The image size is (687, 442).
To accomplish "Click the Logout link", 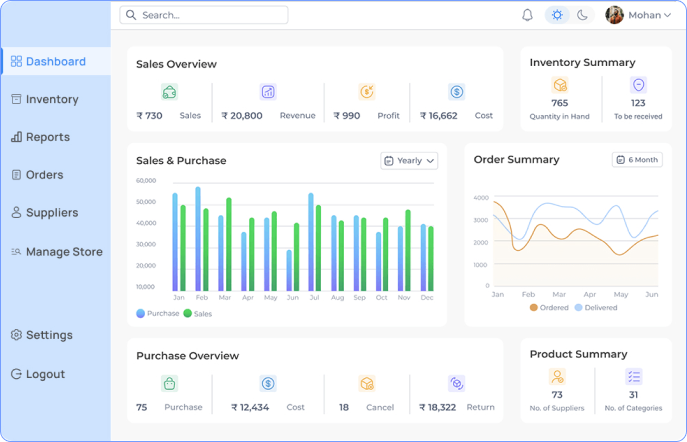I will tap(45, 374).
